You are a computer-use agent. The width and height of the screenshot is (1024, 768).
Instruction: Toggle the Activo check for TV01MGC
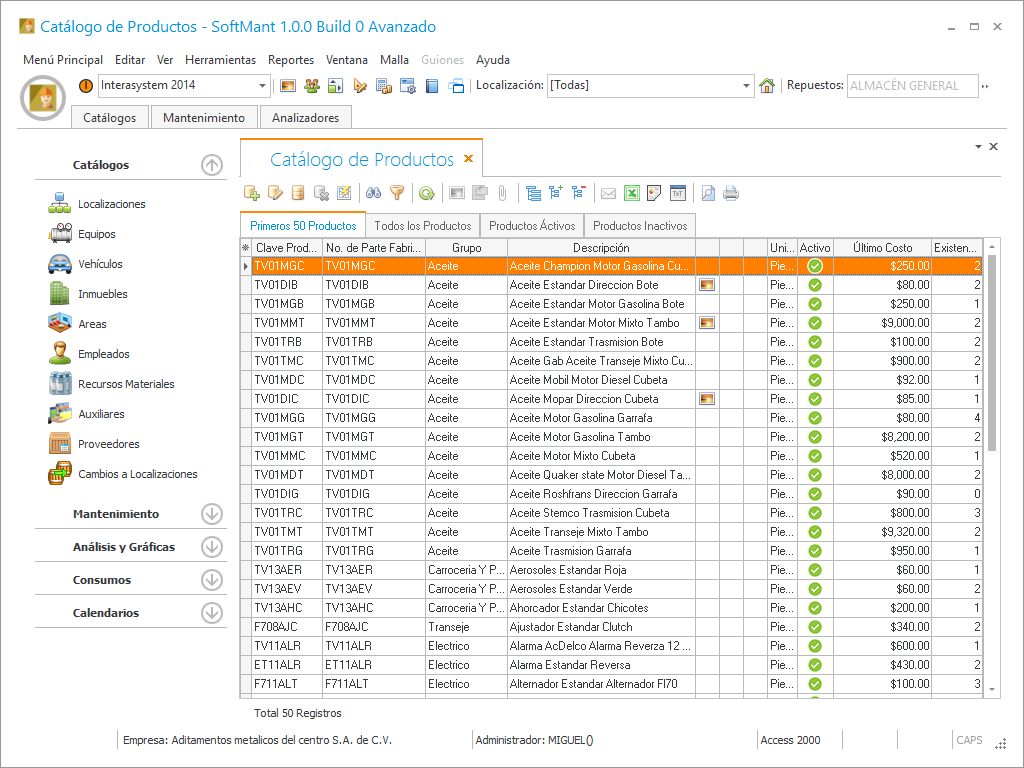pos(815,266)
